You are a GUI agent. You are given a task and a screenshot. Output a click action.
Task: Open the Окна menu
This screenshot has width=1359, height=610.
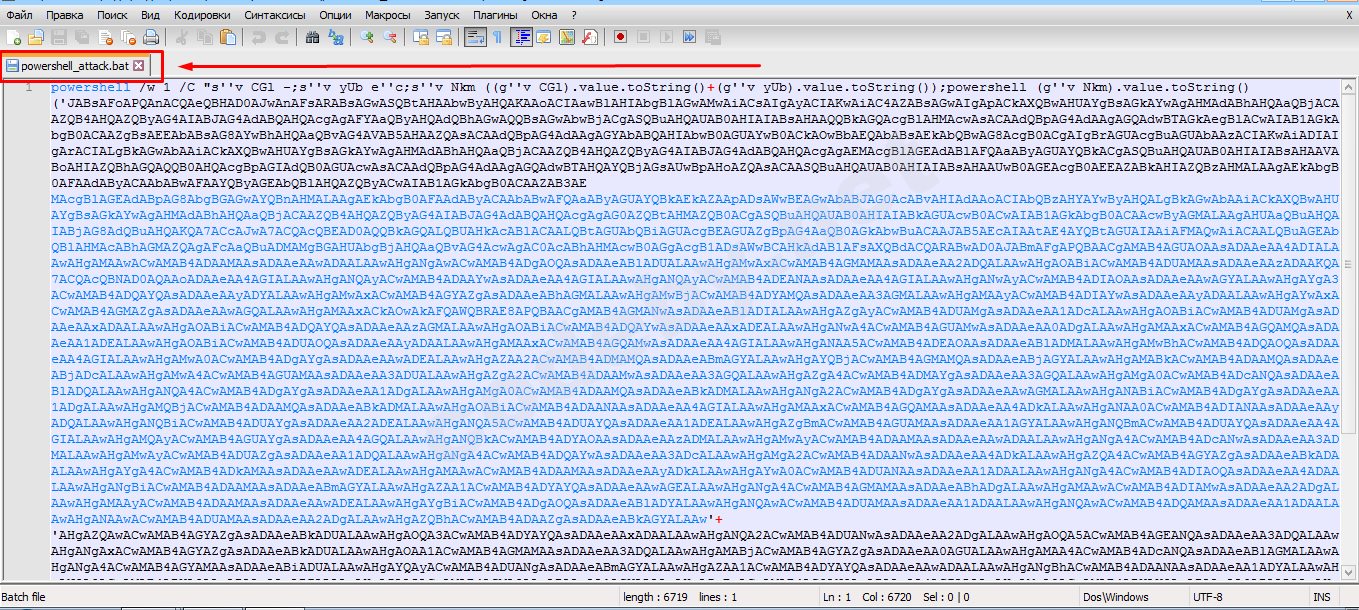(x=544, y=15)
